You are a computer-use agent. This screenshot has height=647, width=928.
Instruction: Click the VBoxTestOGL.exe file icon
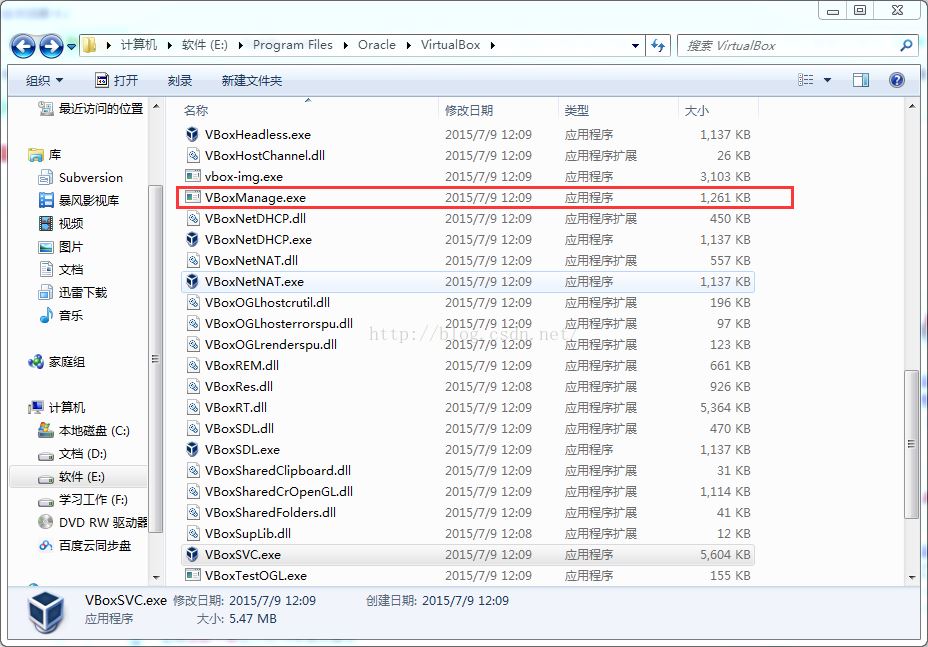pyautogui.click(x=192, y=575)
